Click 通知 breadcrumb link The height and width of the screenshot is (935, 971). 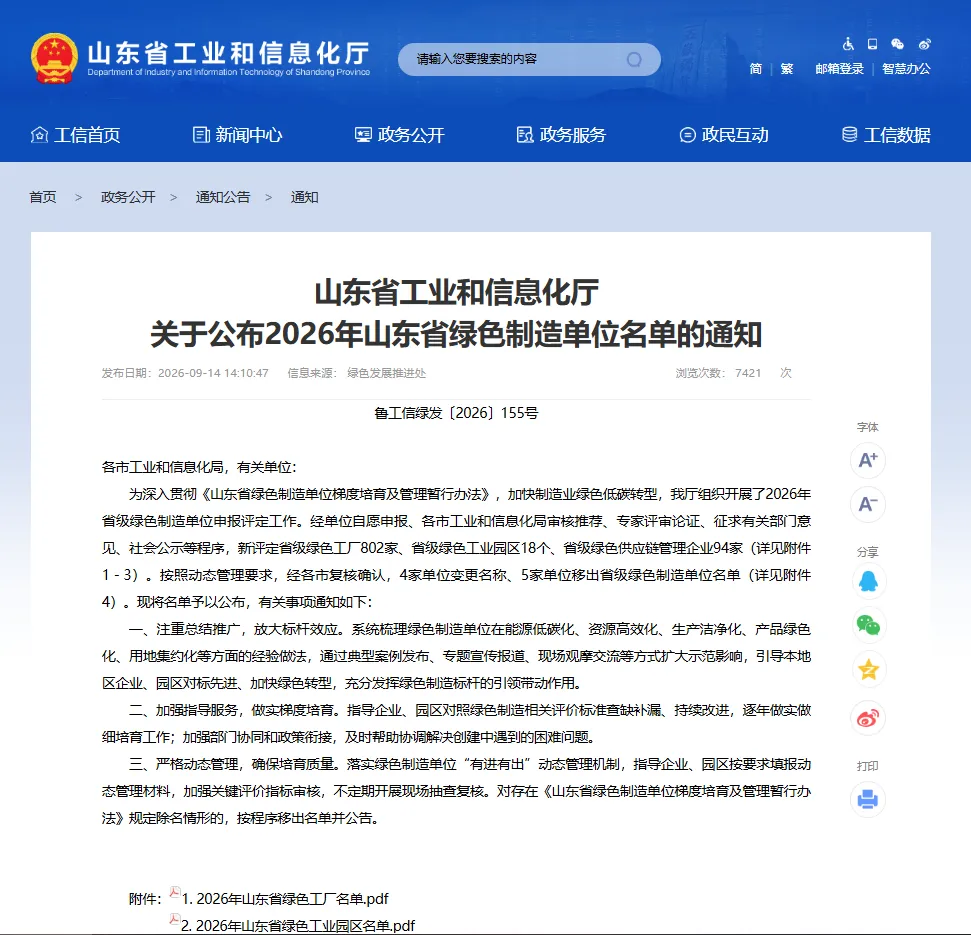pyautogui.click(x=305, y=197)
